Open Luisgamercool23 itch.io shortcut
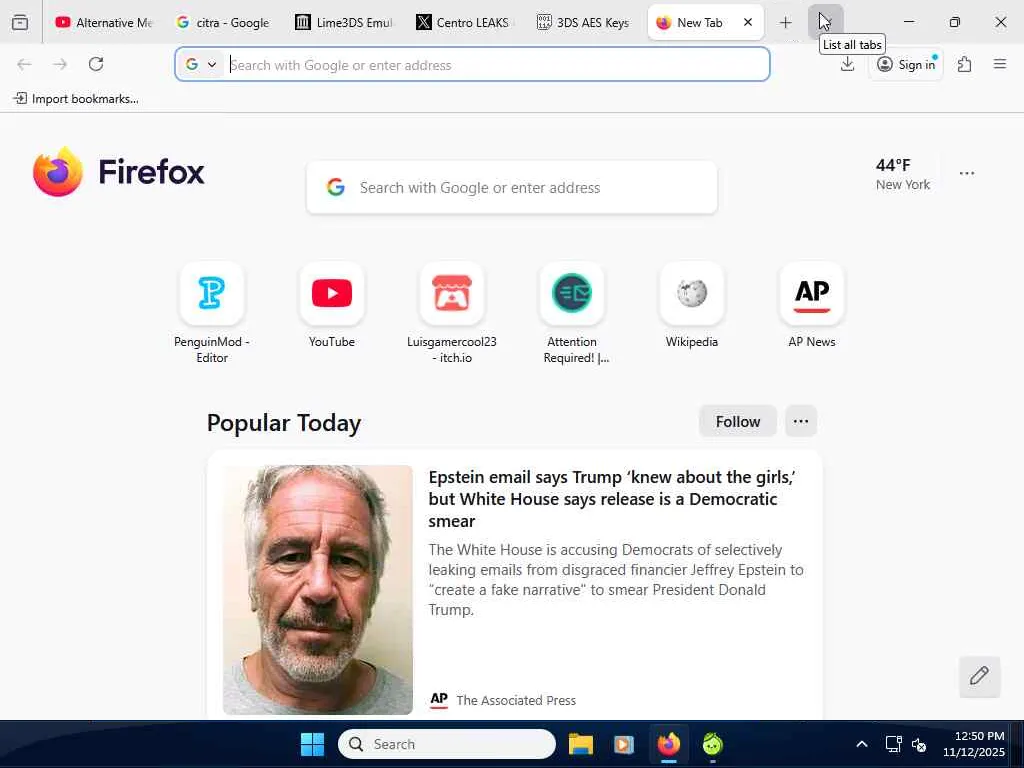 [x=452, y=313]
